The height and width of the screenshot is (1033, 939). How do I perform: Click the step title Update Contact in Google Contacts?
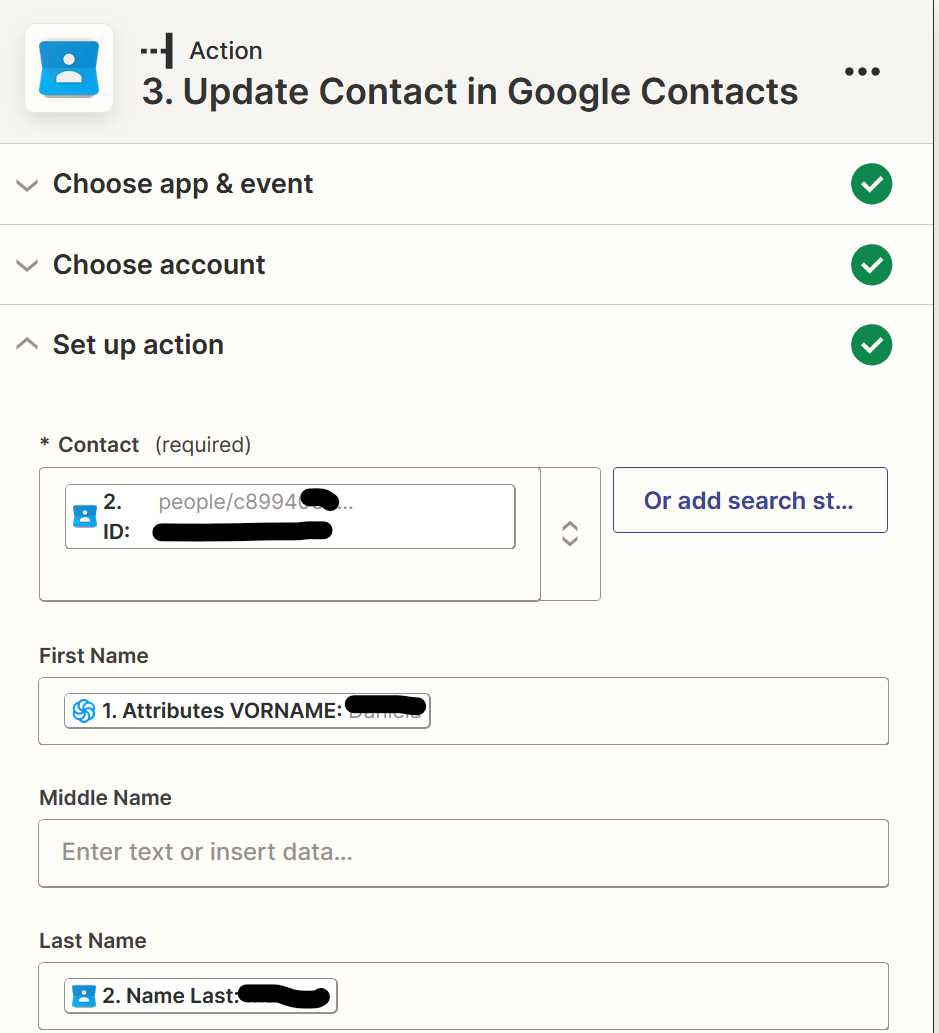tap(470, 91)
